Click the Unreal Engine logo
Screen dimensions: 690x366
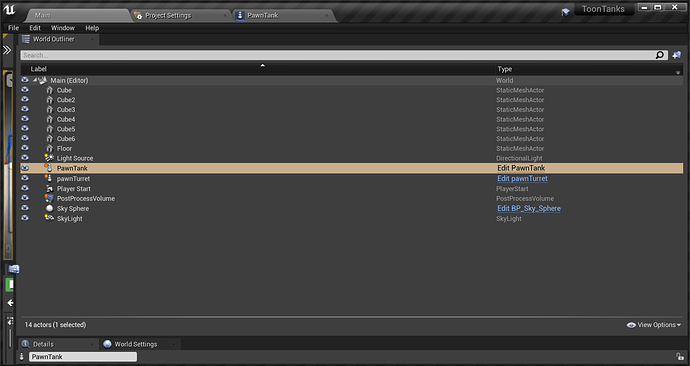(9, 10)
